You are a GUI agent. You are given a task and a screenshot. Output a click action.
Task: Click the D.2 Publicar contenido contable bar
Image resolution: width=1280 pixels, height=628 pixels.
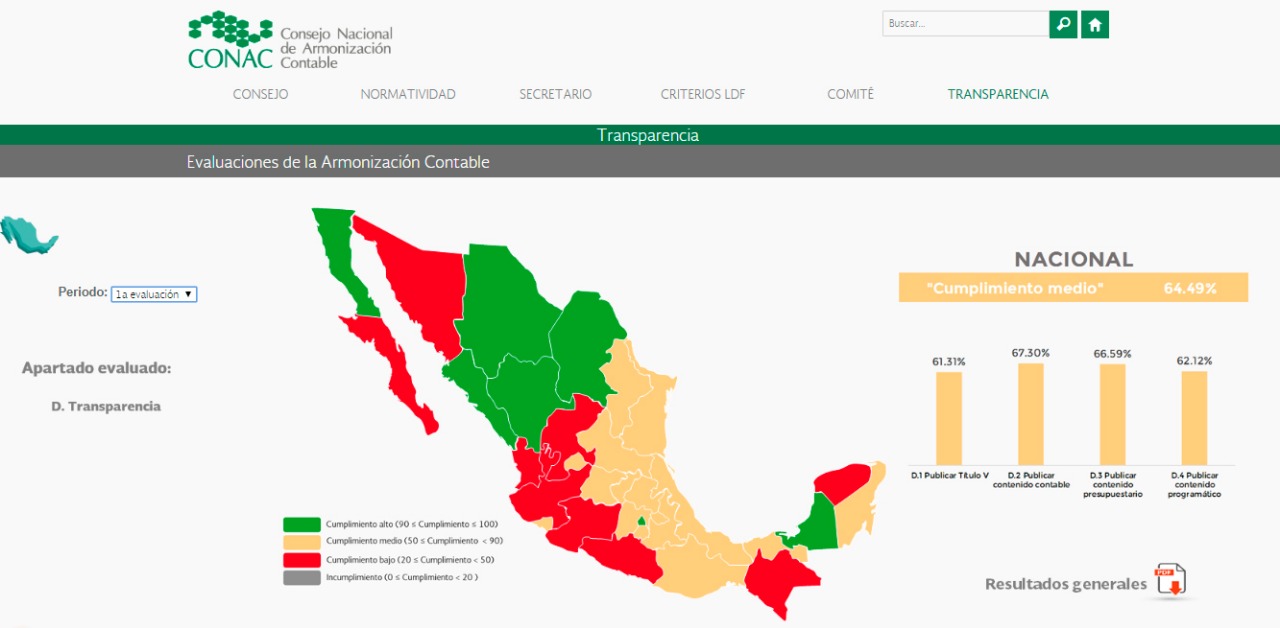click(x=1031, y=414)
